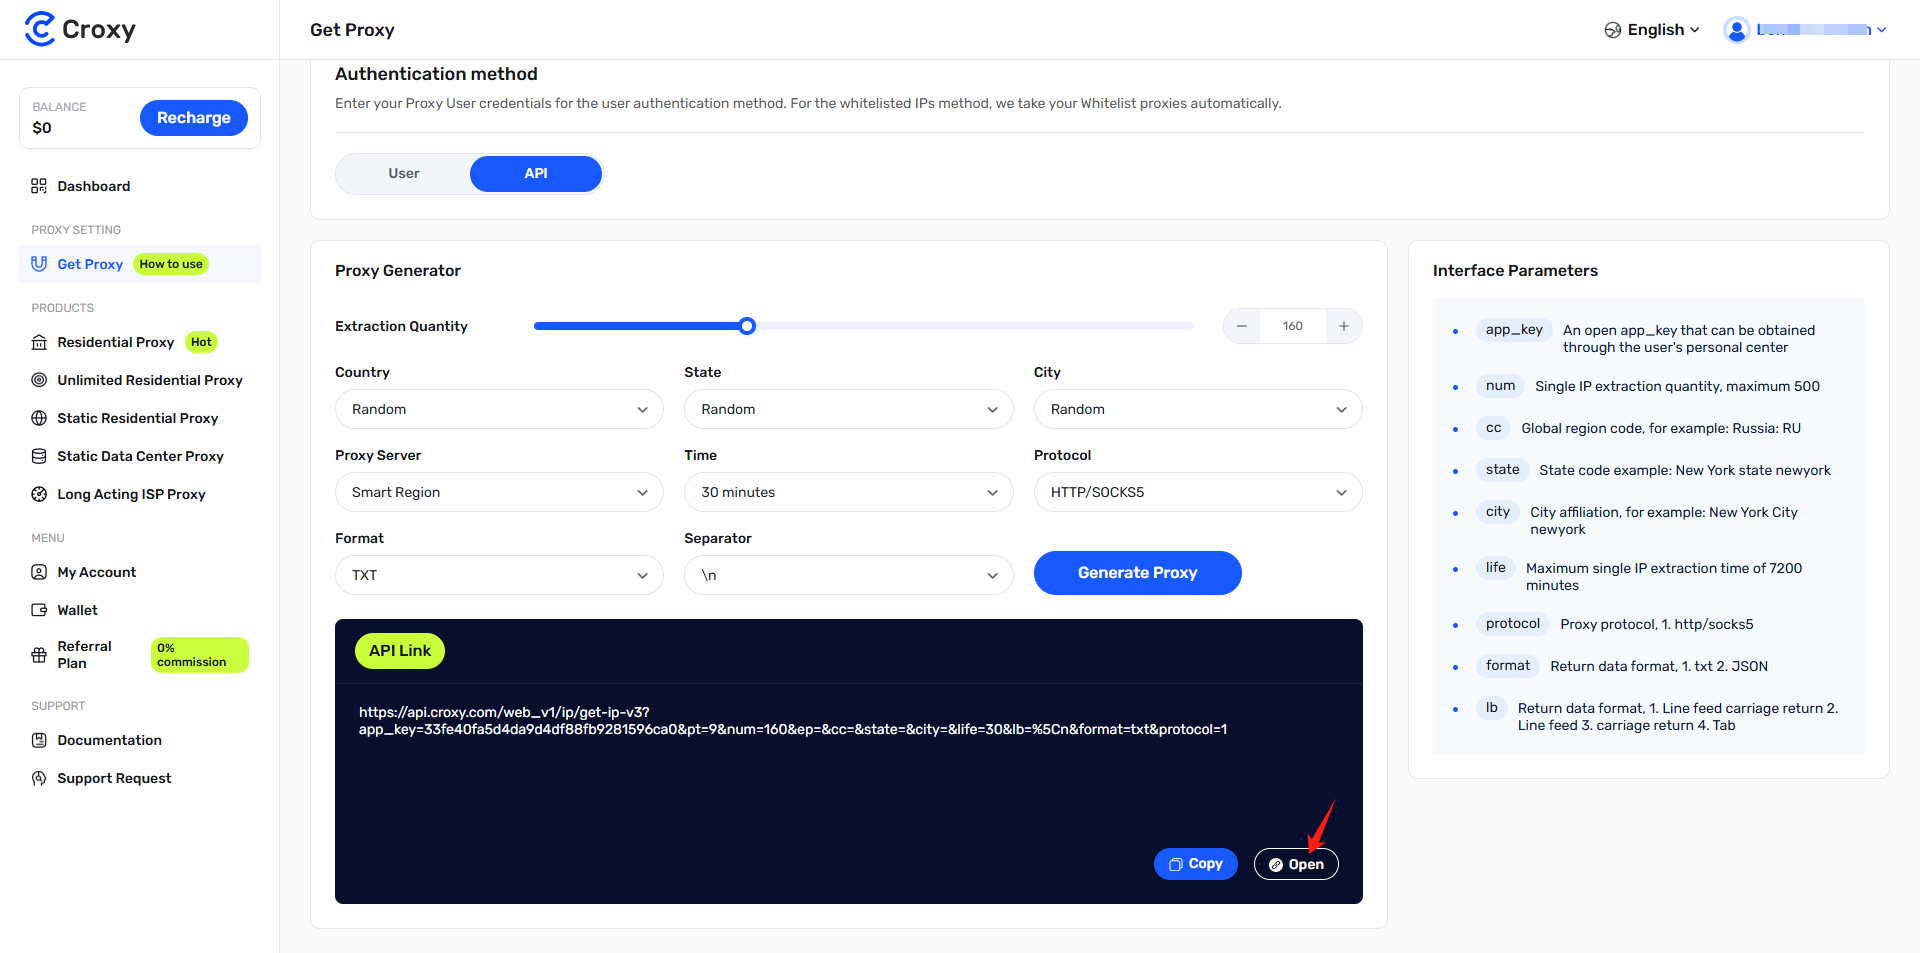Click the 0% commission badge
1920x953 pixels.
199,655
